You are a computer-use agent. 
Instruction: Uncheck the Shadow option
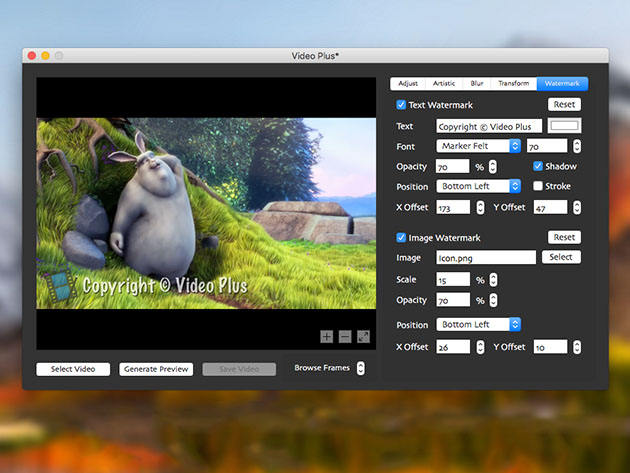538,166
